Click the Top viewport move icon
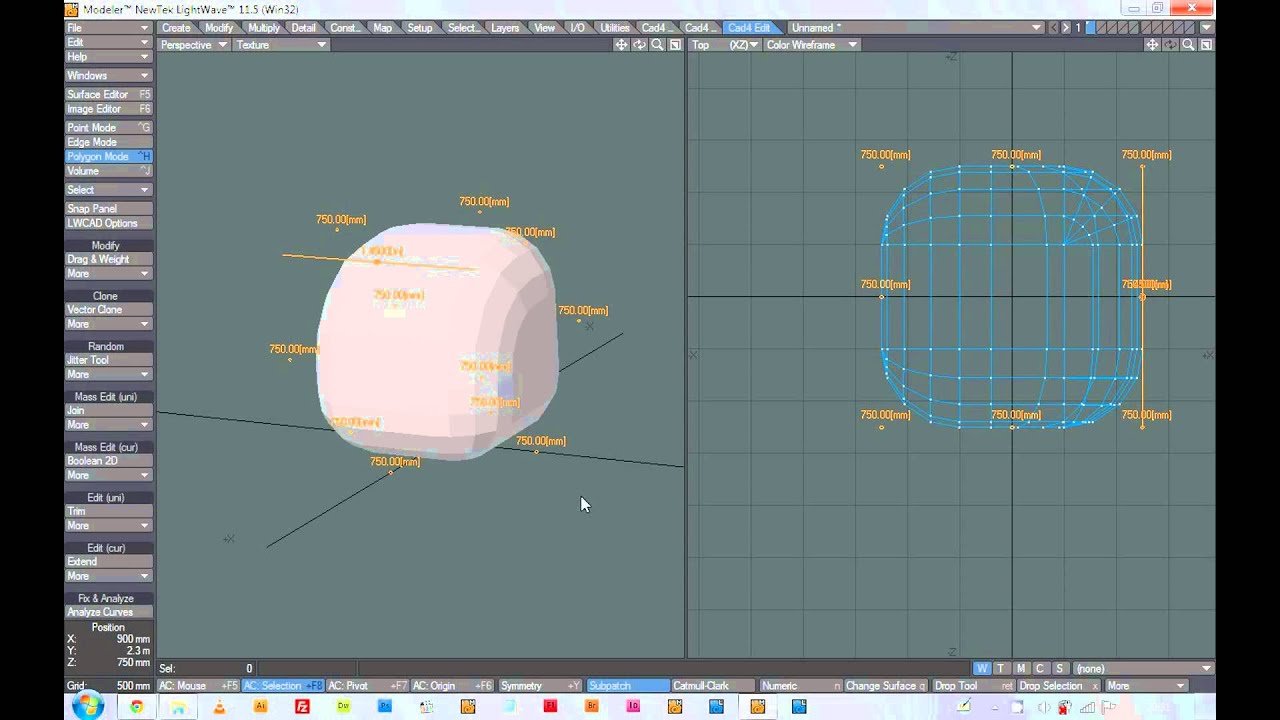1280x720 pixels. pos(1152,45)
